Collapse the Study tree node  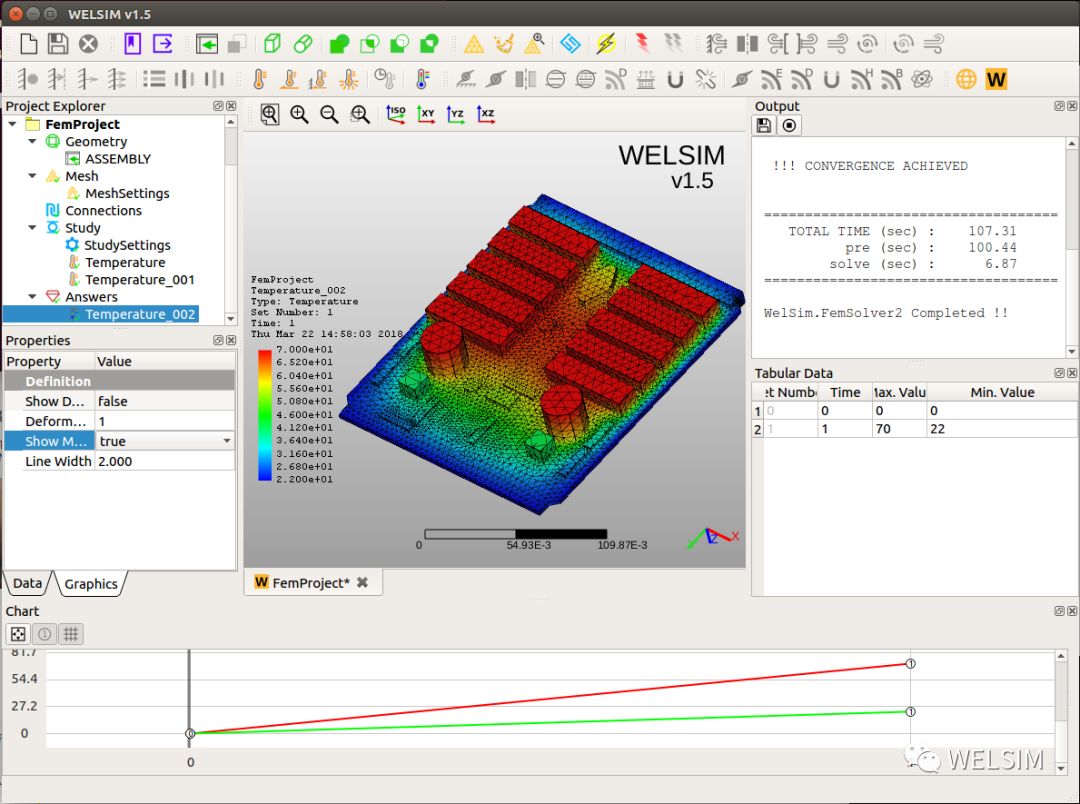[32, 227]
